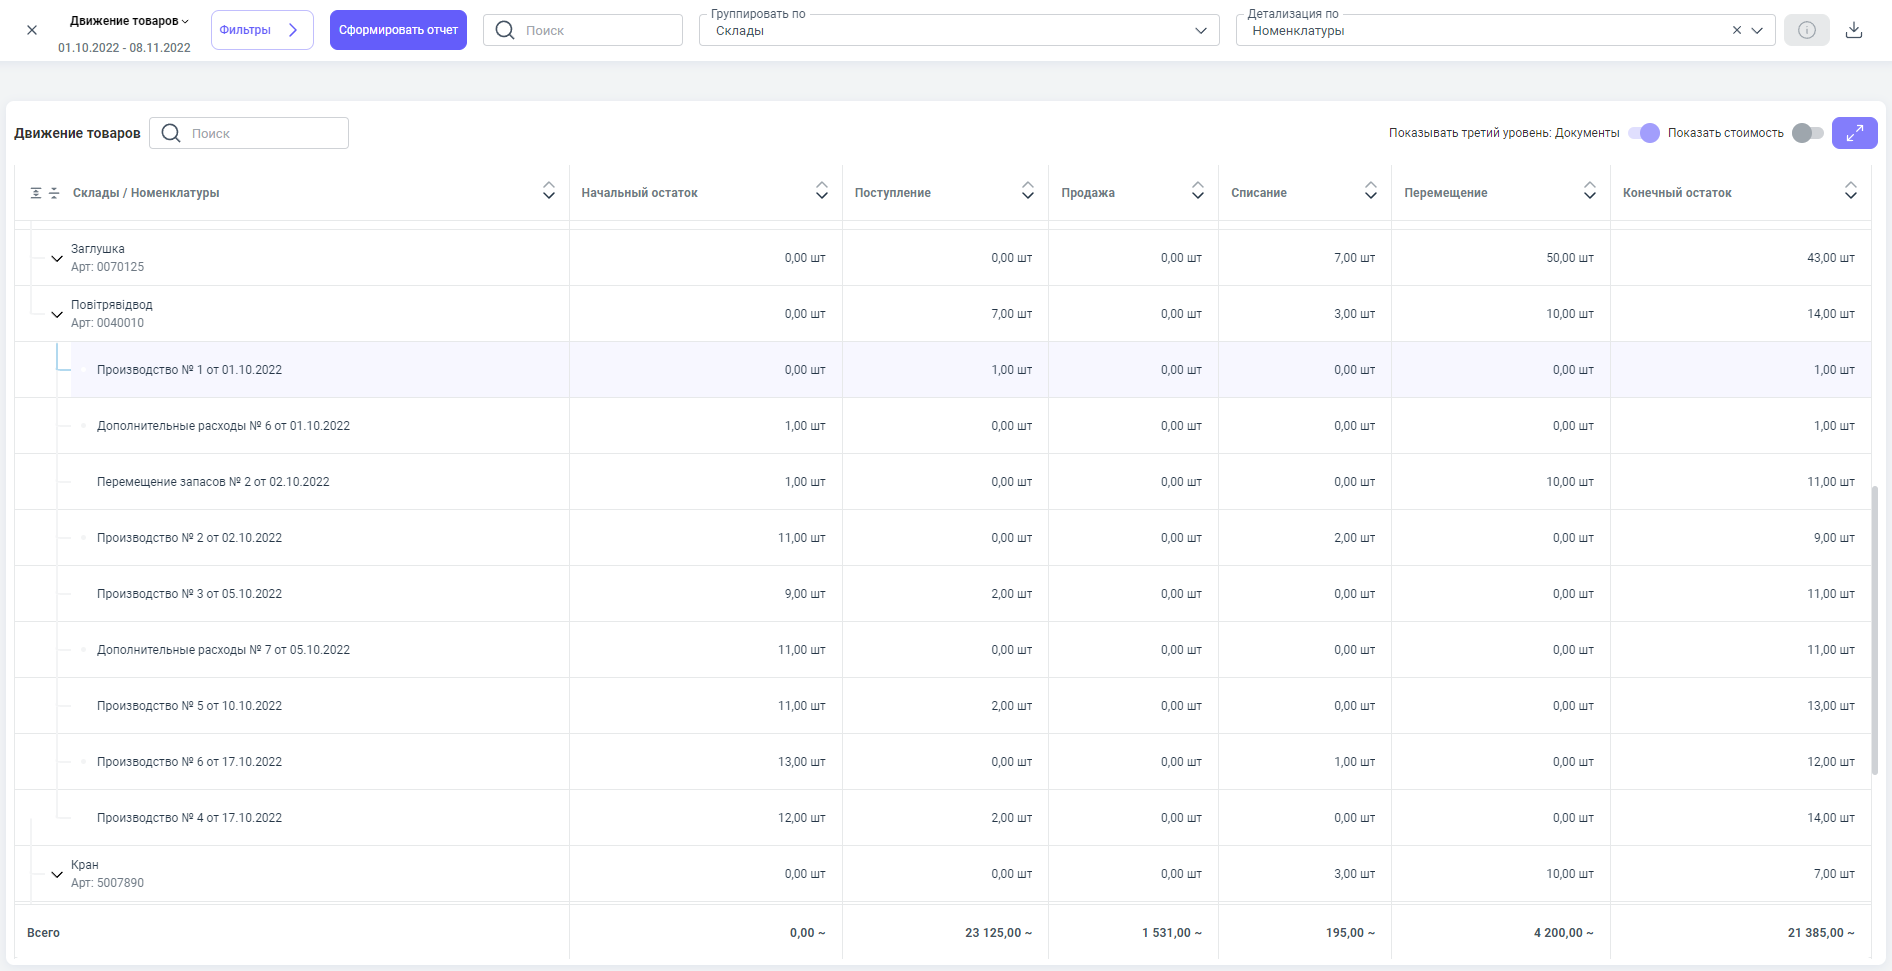
Task: Sort by Начальный остаток column
Action: (821, 191)
